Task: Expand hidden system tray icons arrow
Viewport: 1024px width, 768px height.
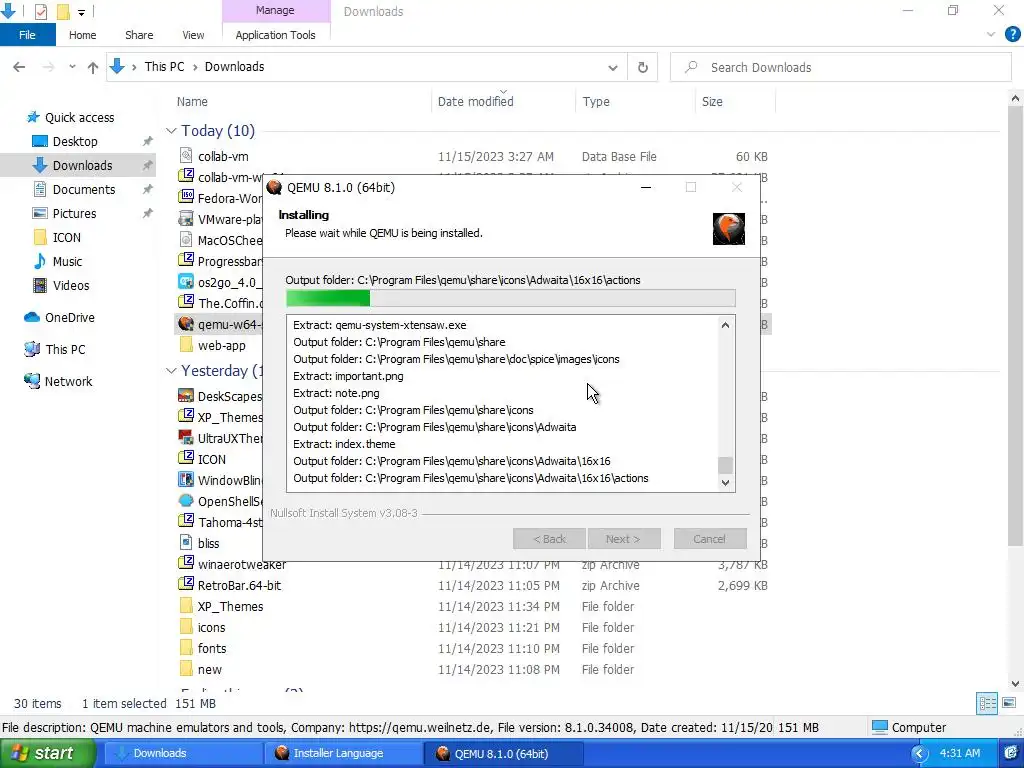Action: point(919,754)
